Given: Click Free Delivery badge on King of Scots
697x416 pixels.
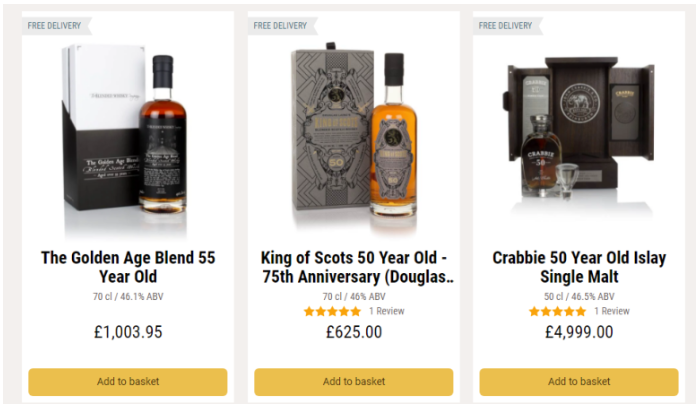Looking at the screenshot, I should [282, 26].
